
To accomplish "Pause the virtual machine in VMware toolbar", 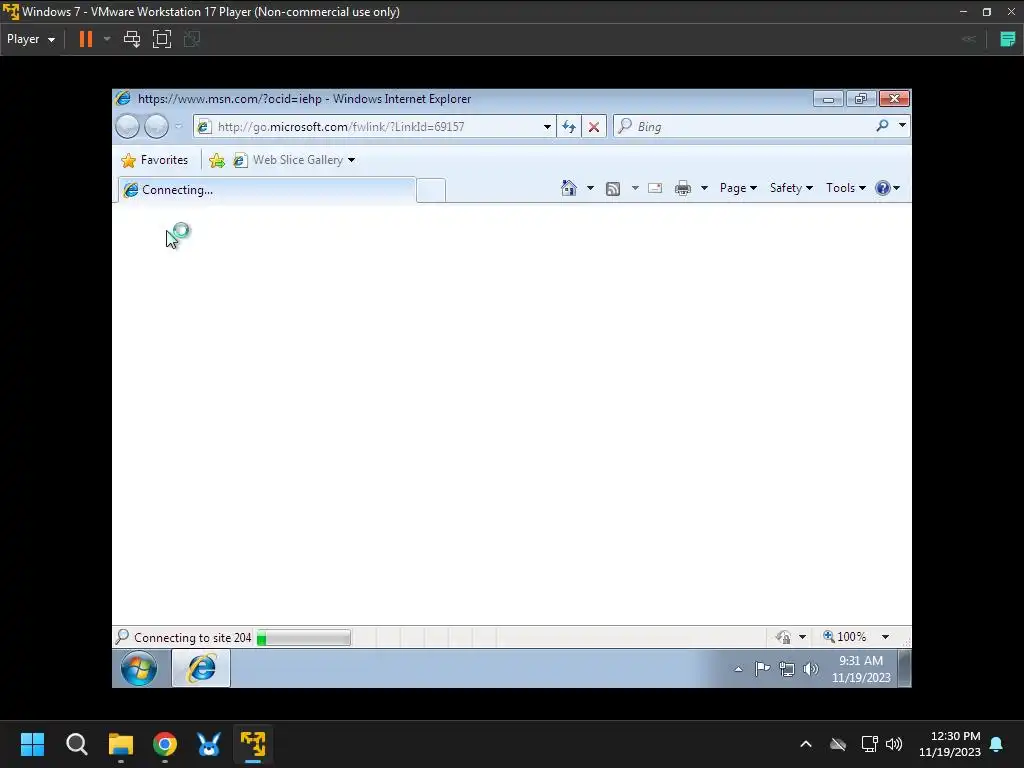I will coord(86,39).
